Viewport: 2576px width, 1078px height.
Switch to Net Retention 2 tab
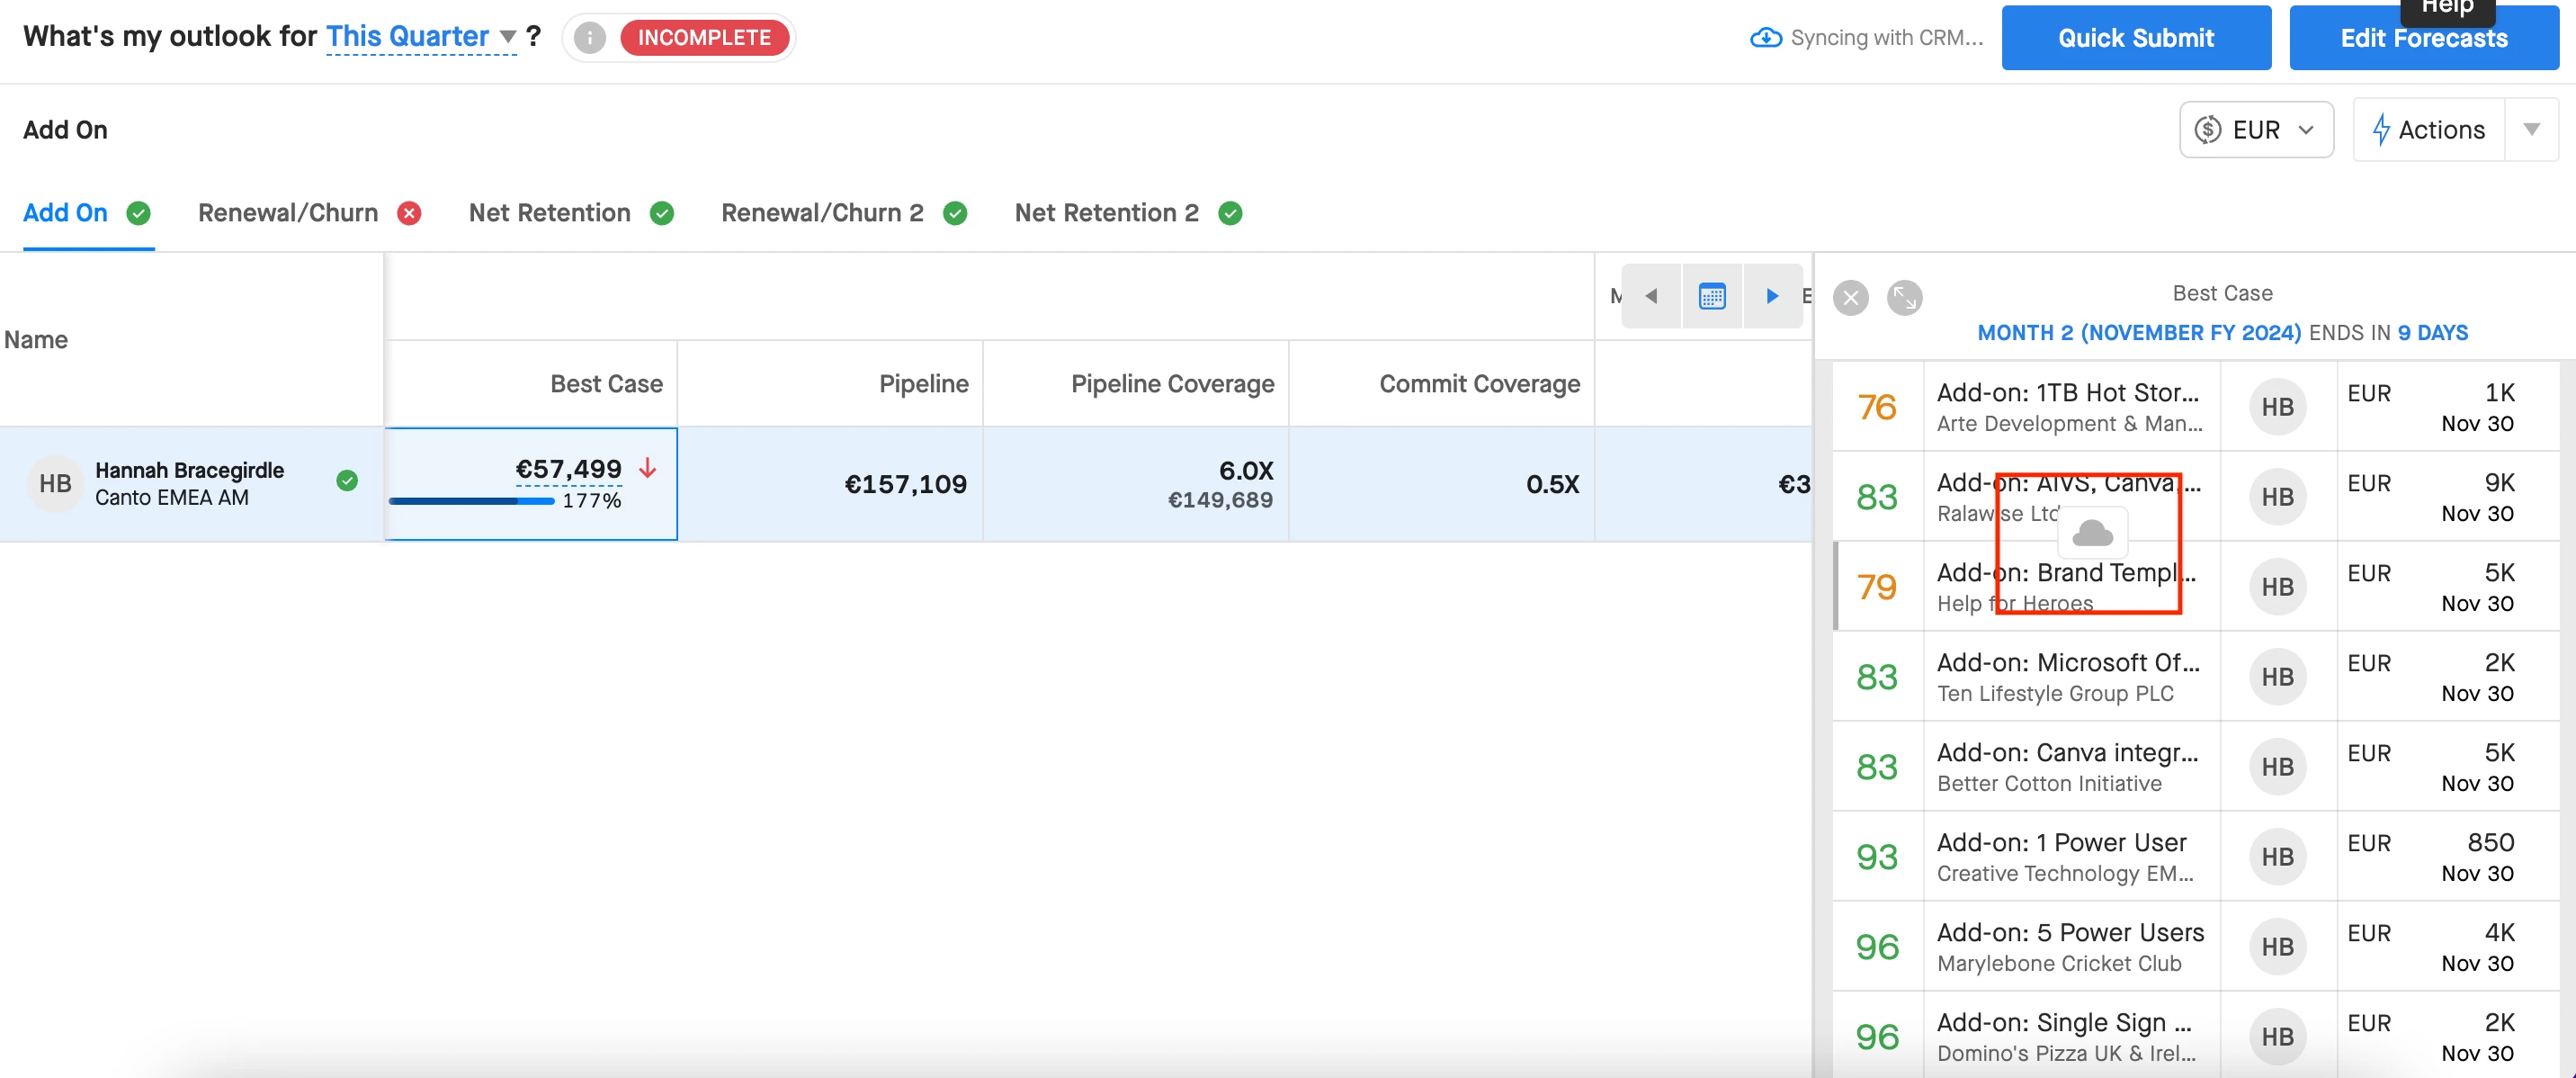[x=1106, y=213]
